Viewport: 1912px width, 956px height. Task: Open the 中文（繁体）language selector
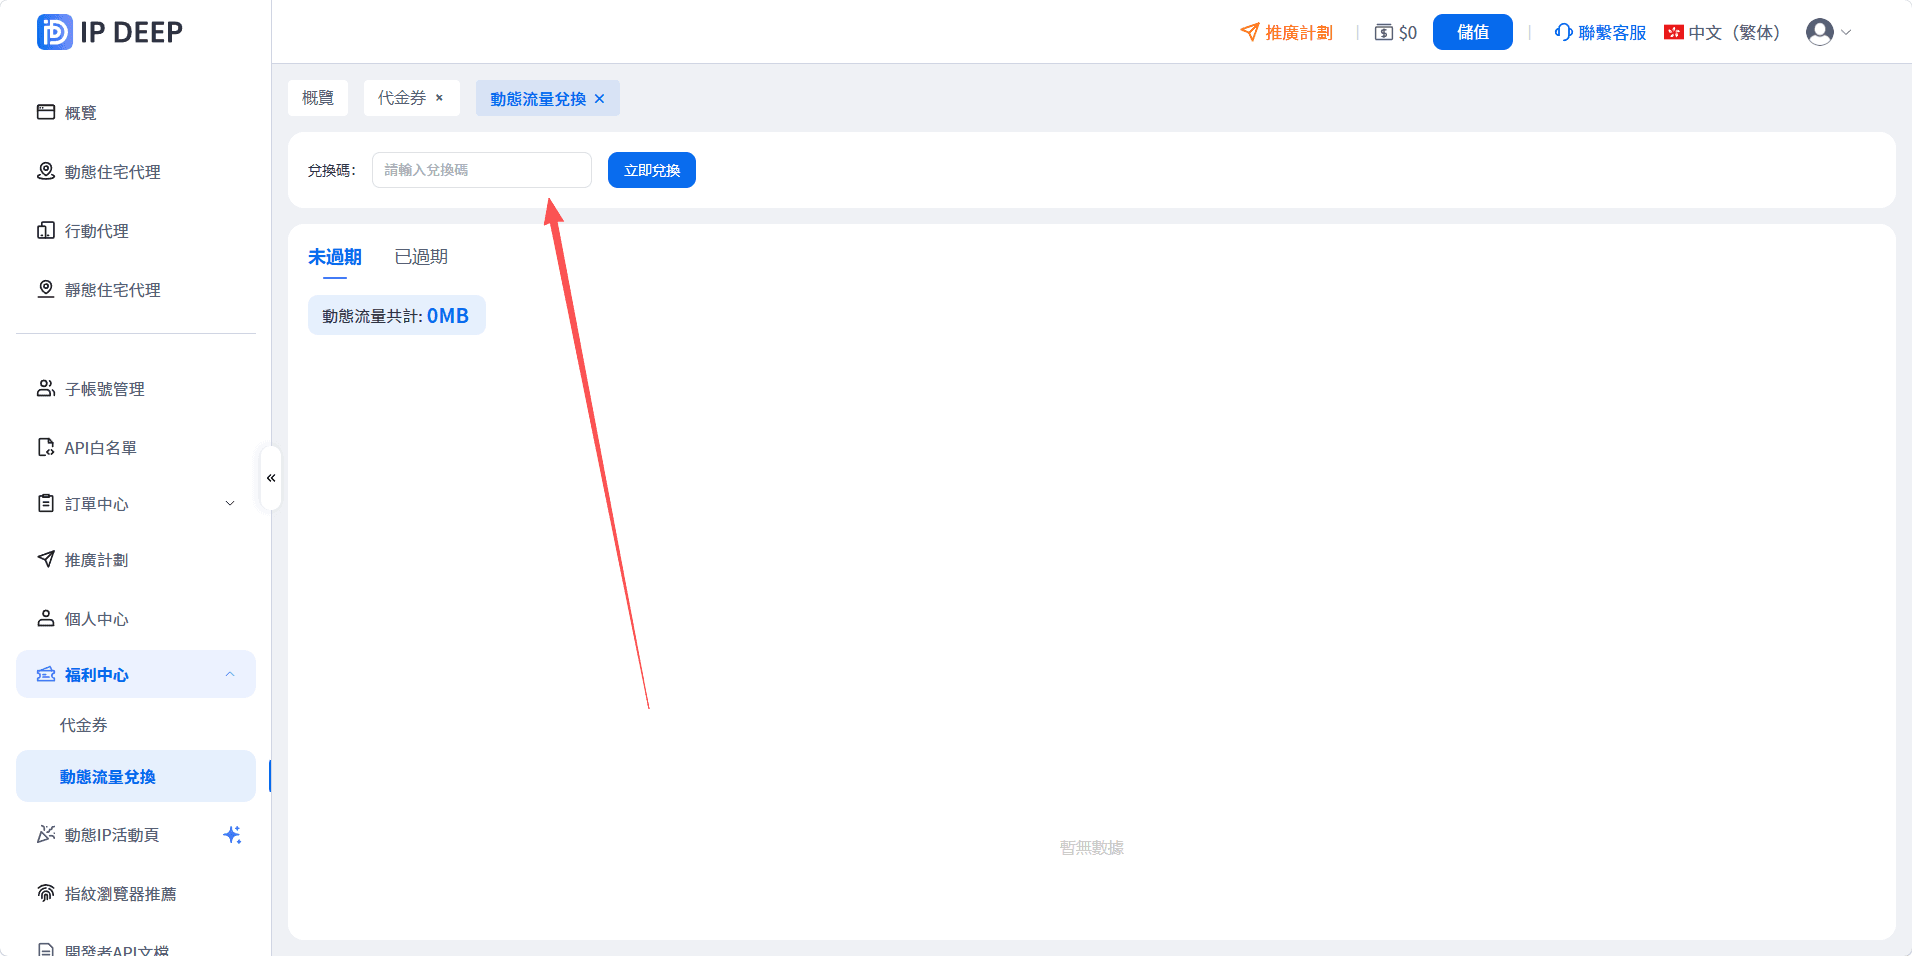tap(1723, 32)
